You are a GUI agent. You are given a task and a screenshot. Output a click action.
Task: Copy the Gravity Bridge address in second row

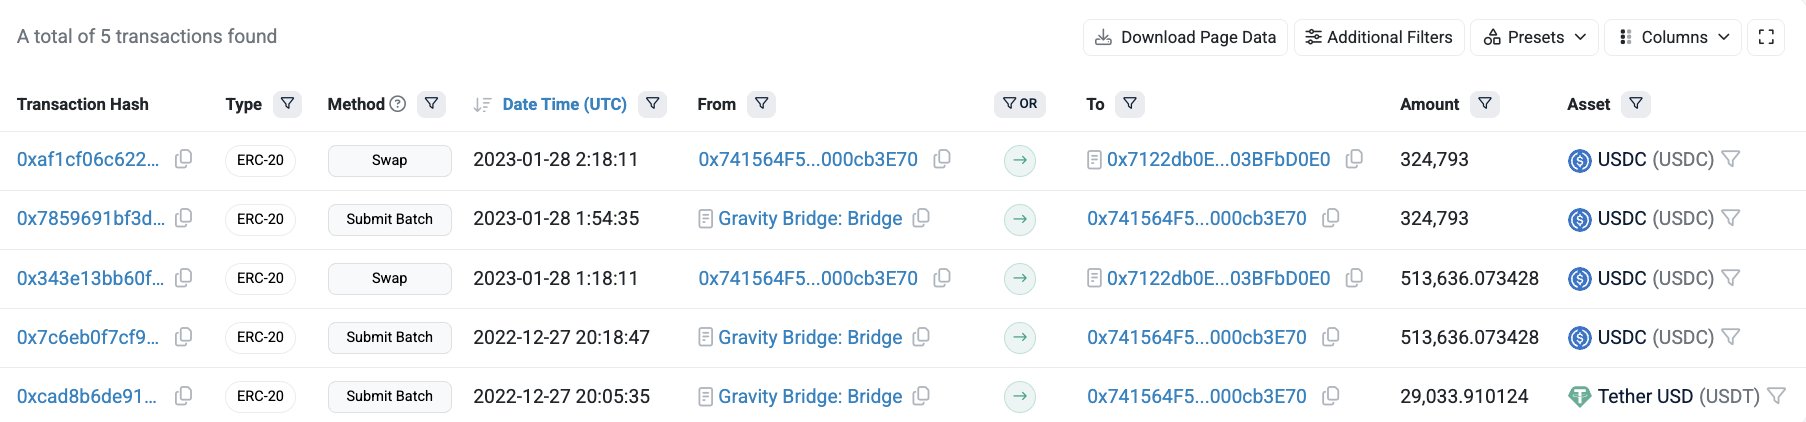click(922, 218)
